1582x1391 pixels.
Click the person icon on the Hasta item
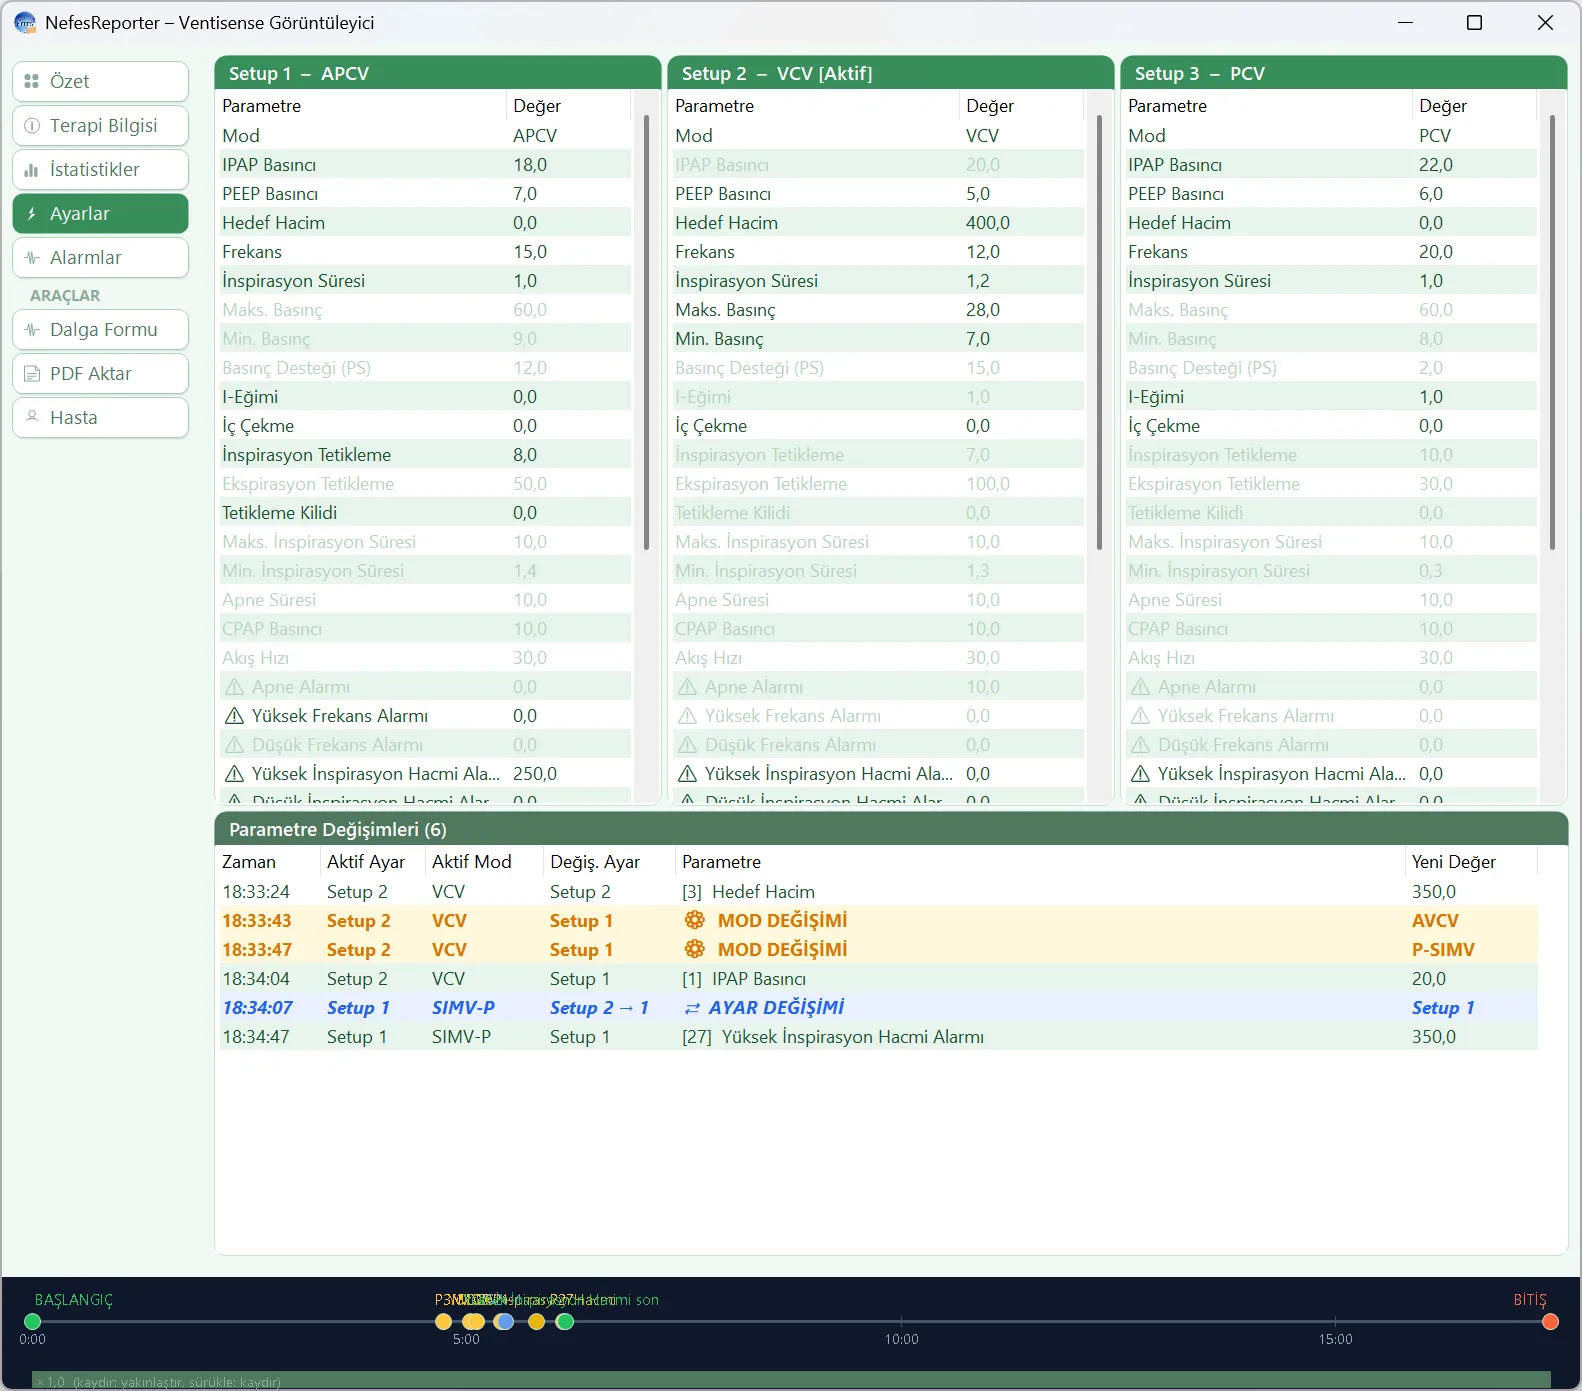31,417
